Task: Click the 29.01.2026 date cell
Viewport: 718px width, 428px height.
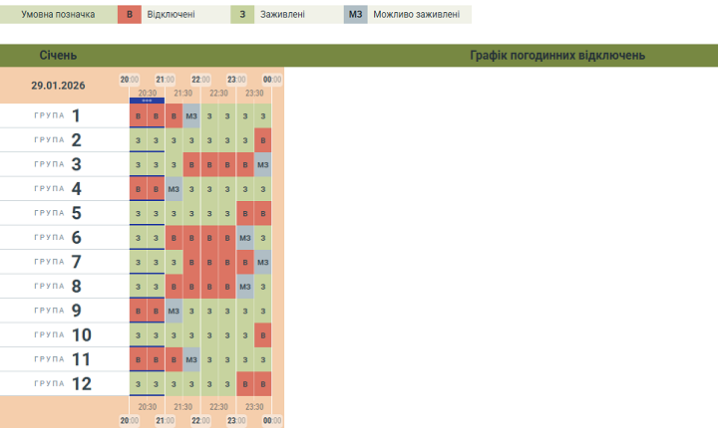Action: [58, 86]
